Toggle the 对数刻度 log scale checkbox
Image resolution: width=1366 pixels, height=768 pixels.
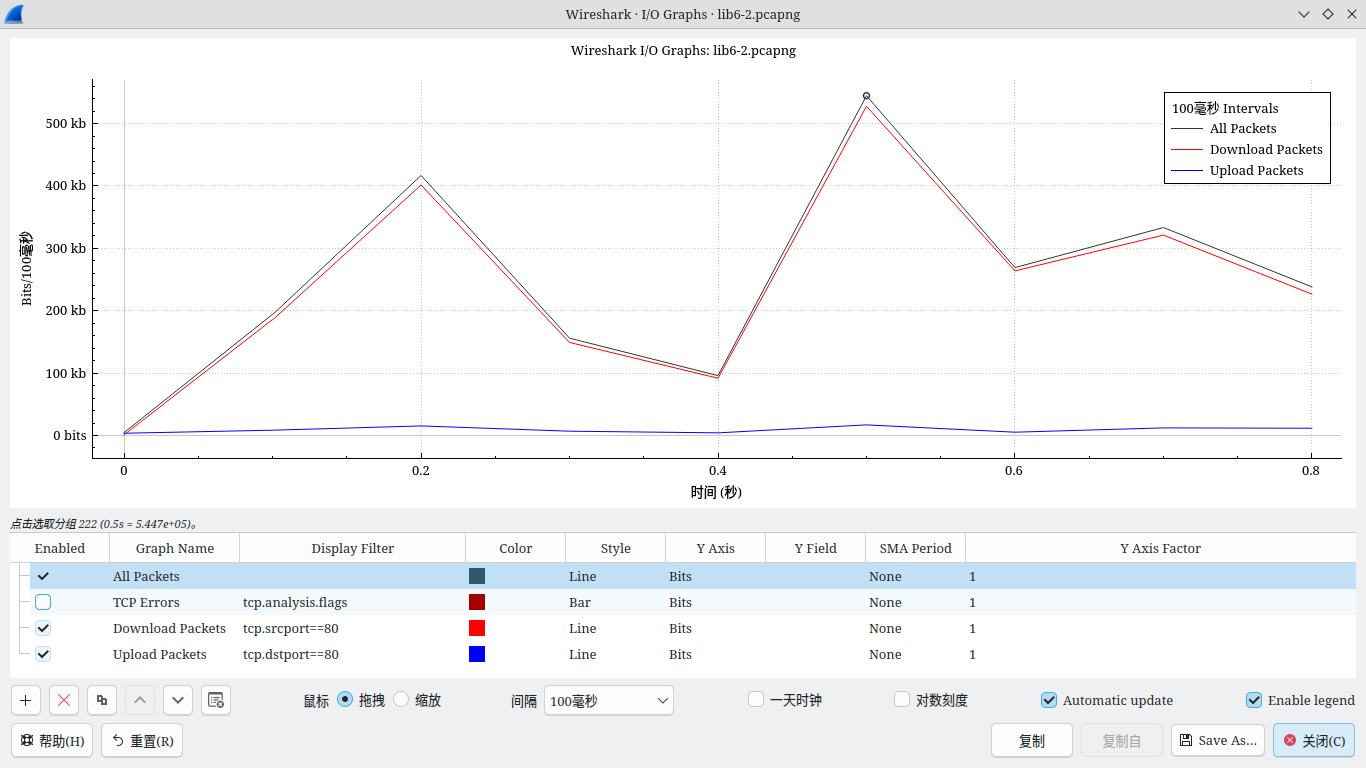pos(902,700)
